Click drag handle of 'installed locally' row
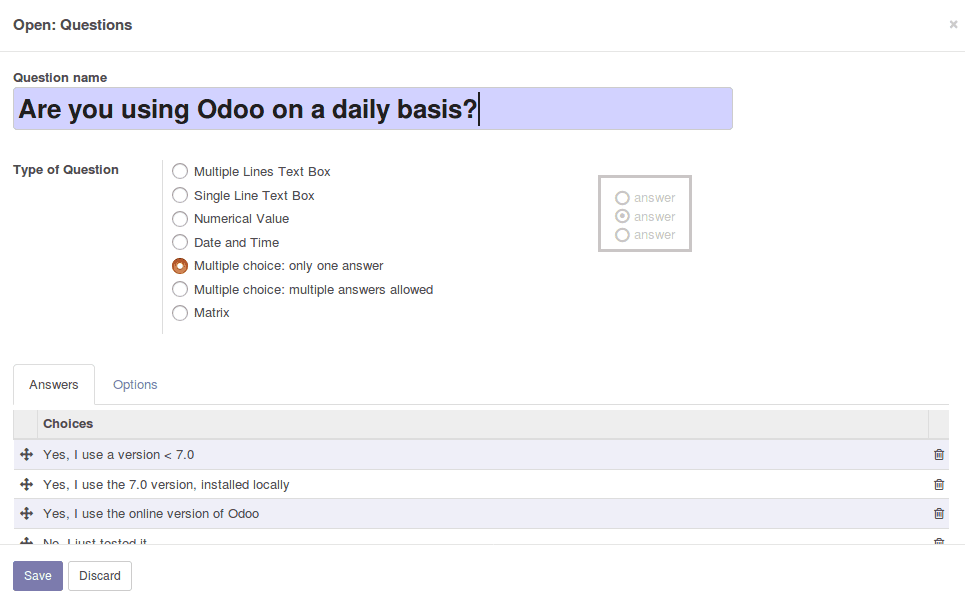Screen dimensions: 965x600 click(x=26, y=485)
